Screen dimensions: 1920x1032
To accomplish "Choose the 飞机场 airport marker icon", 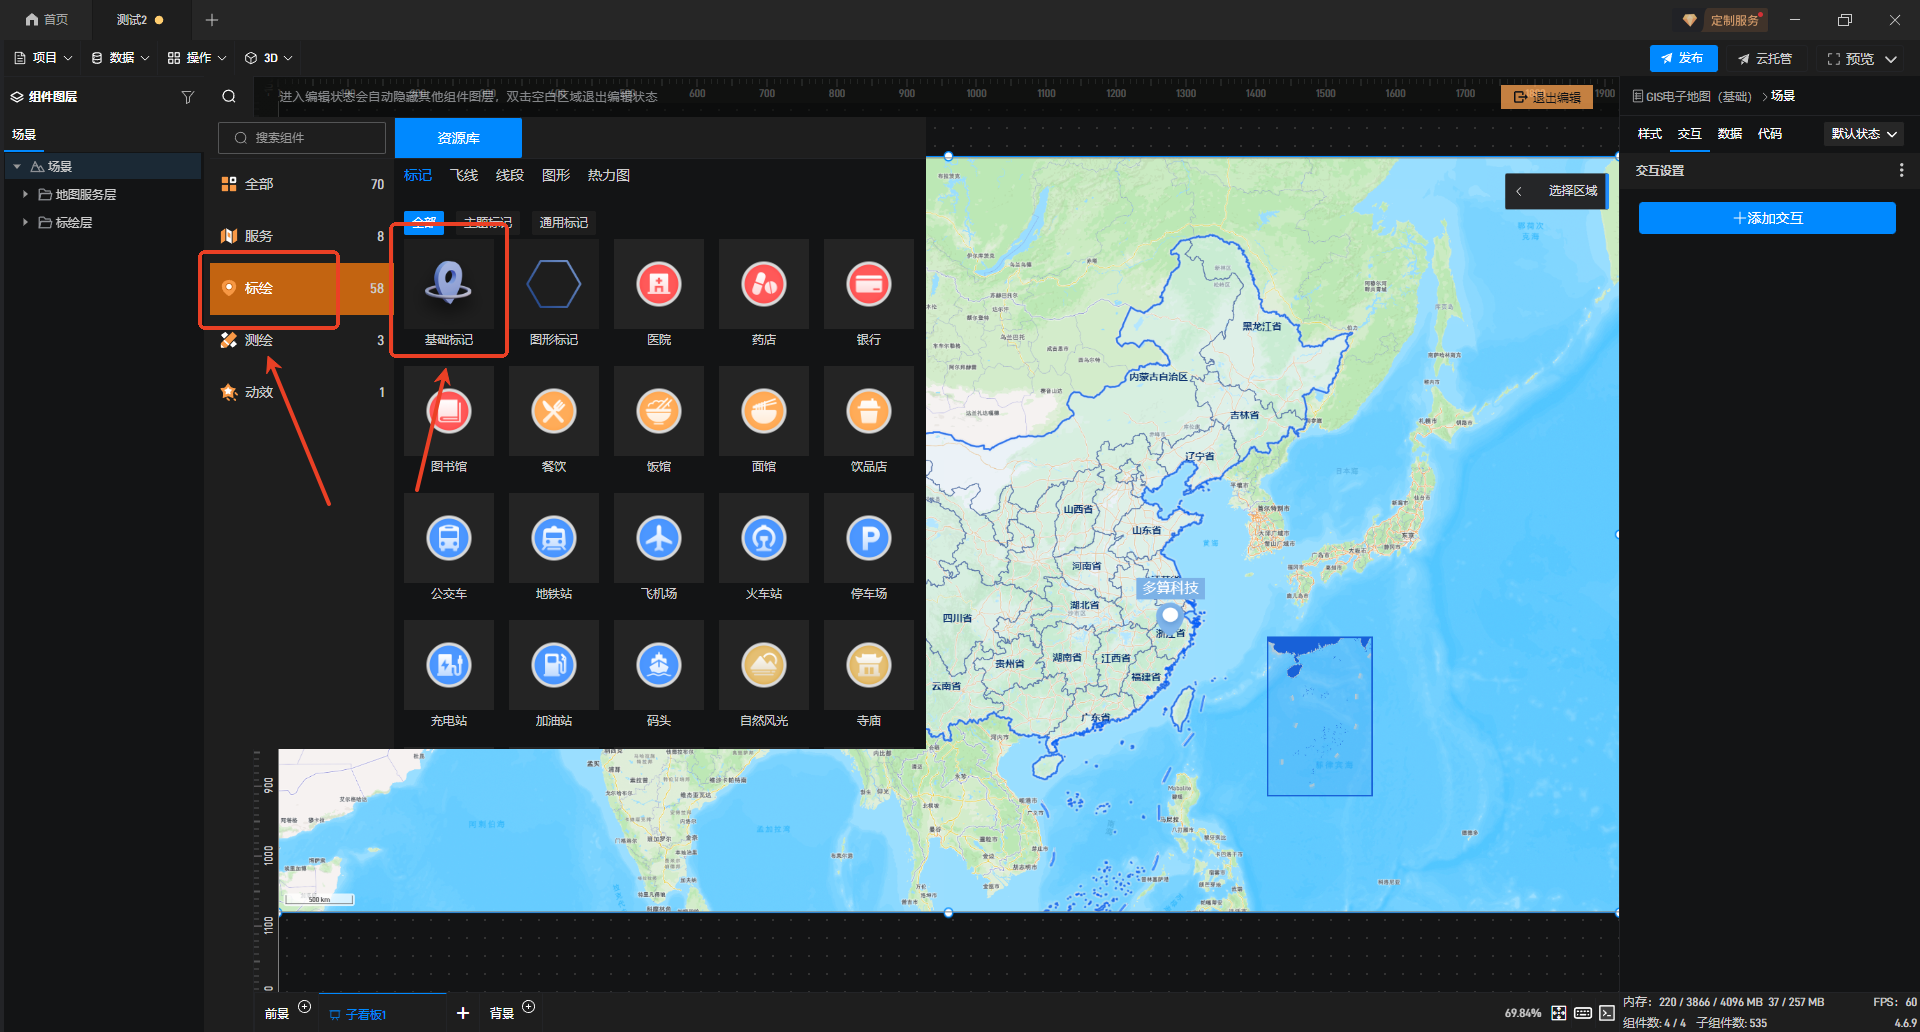I will pos(659,539).
